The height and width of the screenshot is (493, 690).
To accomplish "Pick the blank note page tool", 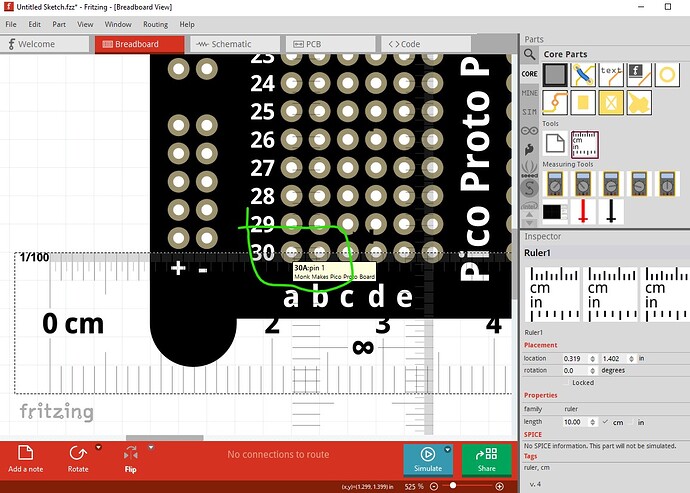I will (x=555, y=143).
